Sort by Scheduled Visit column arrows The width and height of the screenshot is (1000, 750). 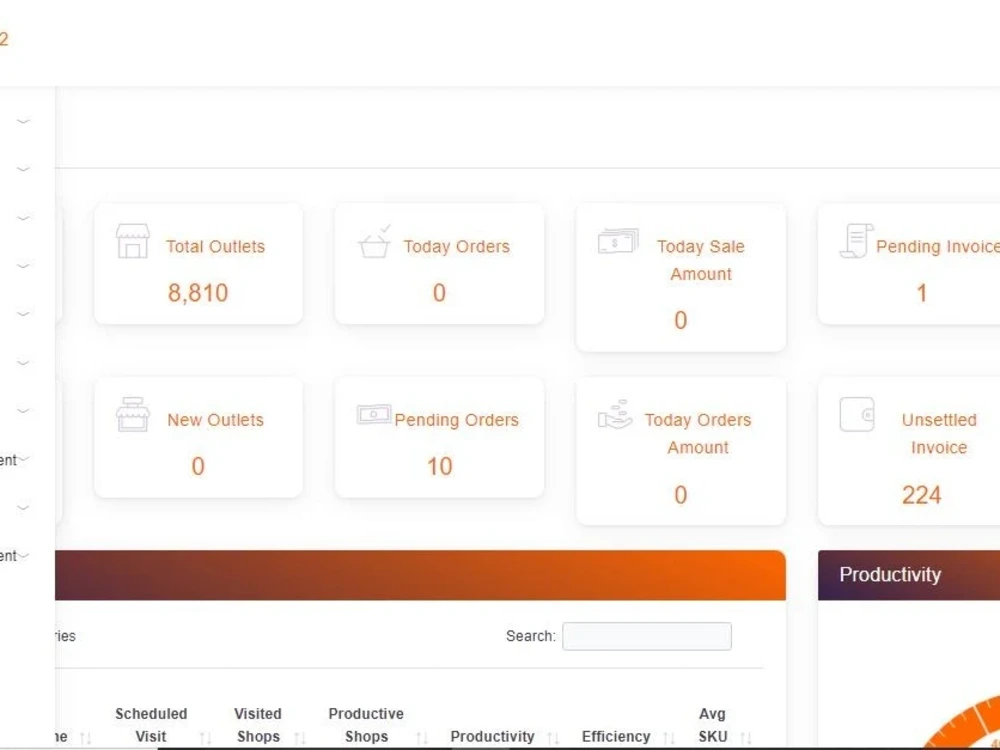tap(205, 738)
